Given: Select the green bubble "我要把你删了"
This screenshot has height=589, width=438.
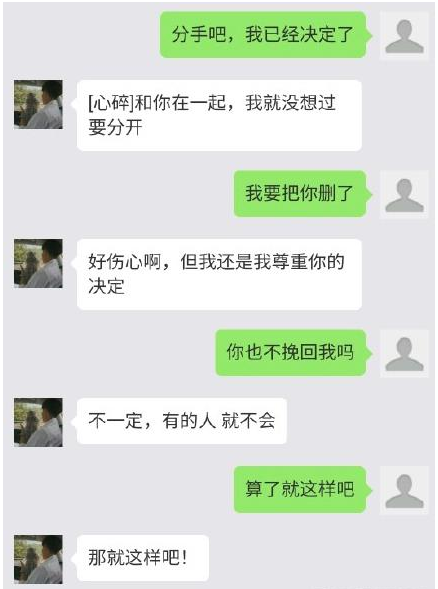Looking at the screenshot, I should [x=302, y=193].
